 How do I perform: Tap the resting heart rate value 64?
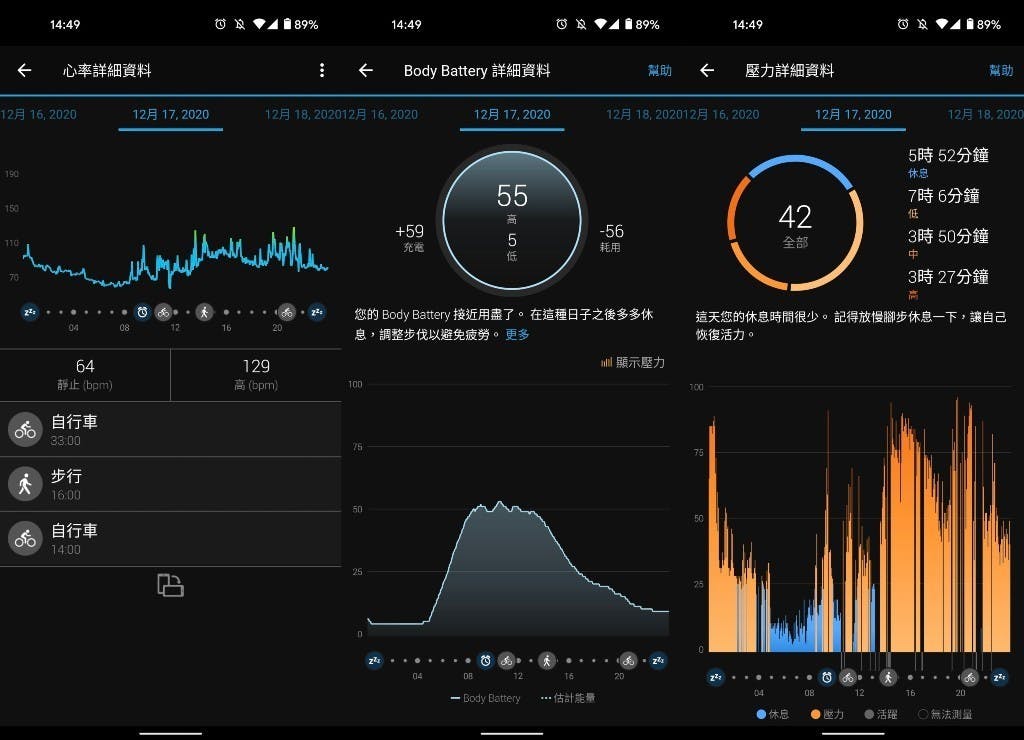[x=85, y=366]
